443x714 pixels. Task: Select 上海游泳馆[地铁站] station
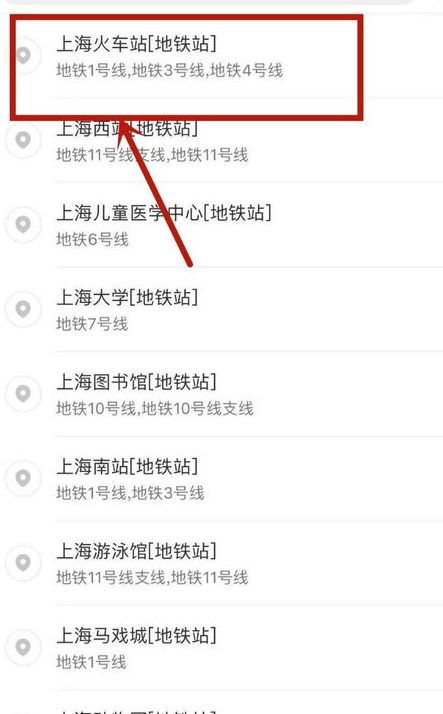coord(221,562)
